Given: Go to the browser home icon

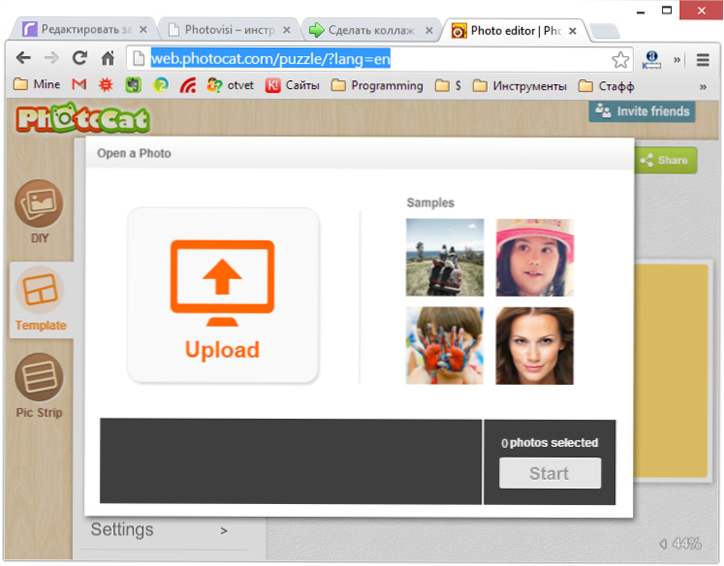Looking at the screenshot, I should pyautogui.click(x=108, y=58).
